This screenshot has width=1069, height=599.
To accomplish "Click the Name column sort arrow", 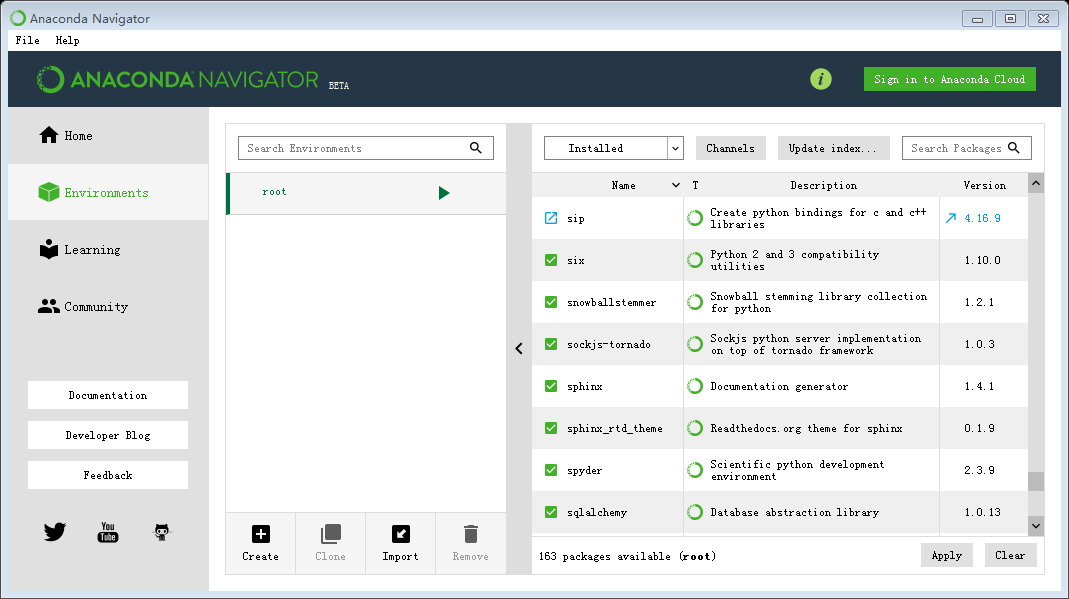I will pos(676,185).
